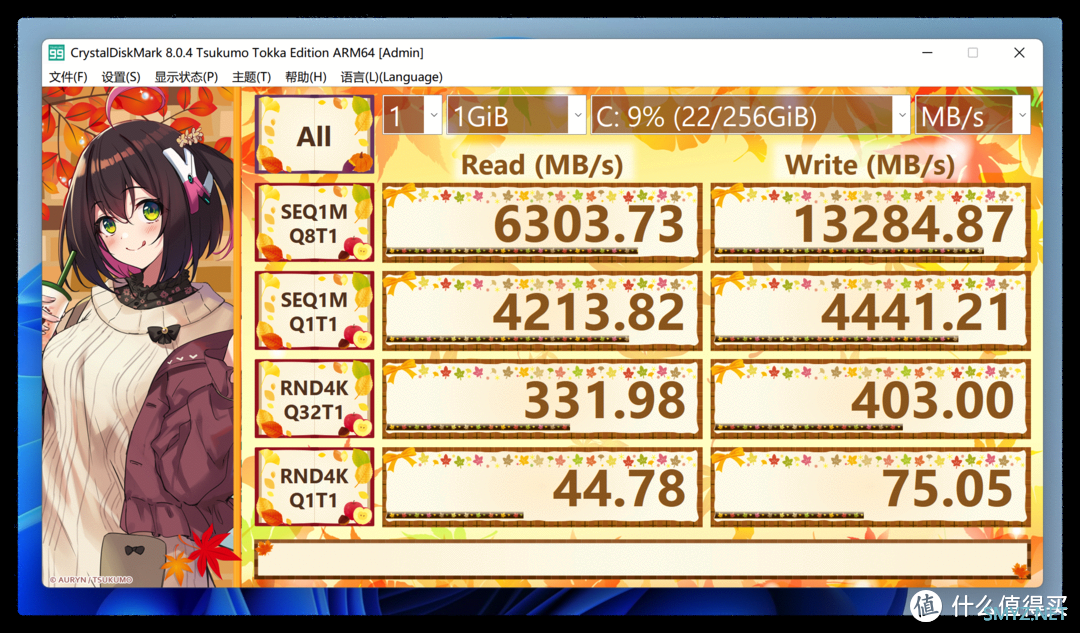Click the 403.00 random write result

871,399
